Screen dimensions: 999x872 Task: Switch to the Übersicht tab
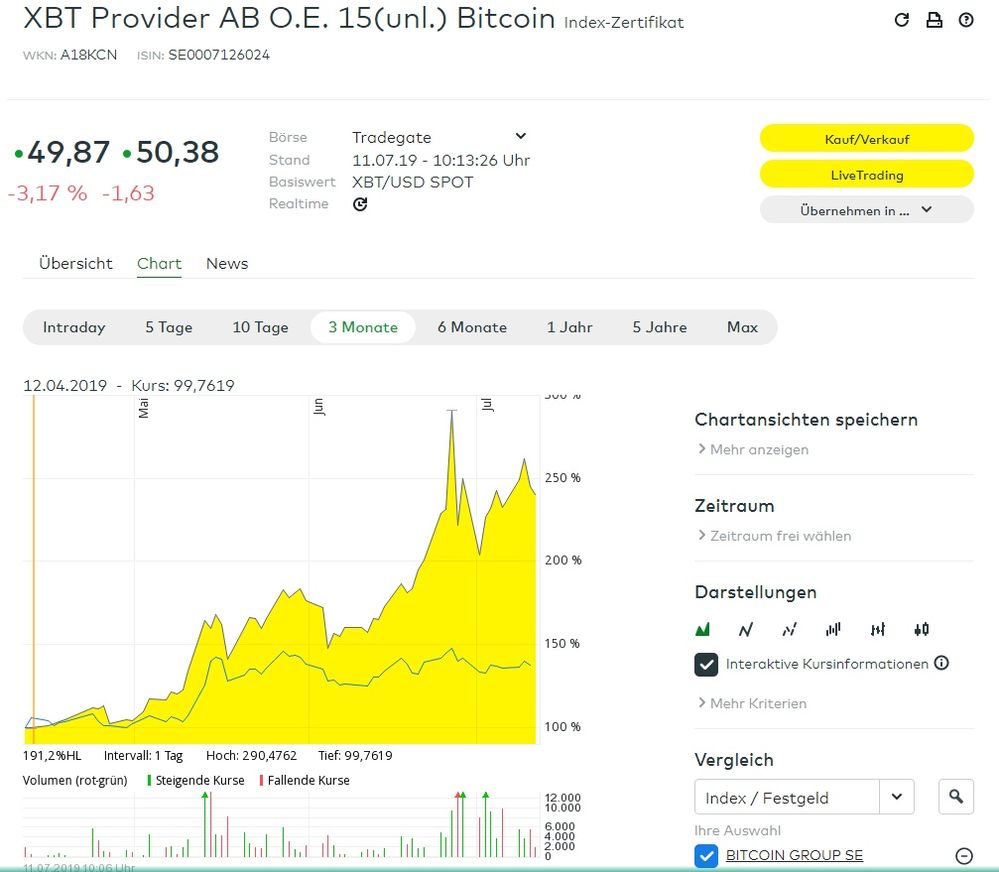click(x=76, y=264)
